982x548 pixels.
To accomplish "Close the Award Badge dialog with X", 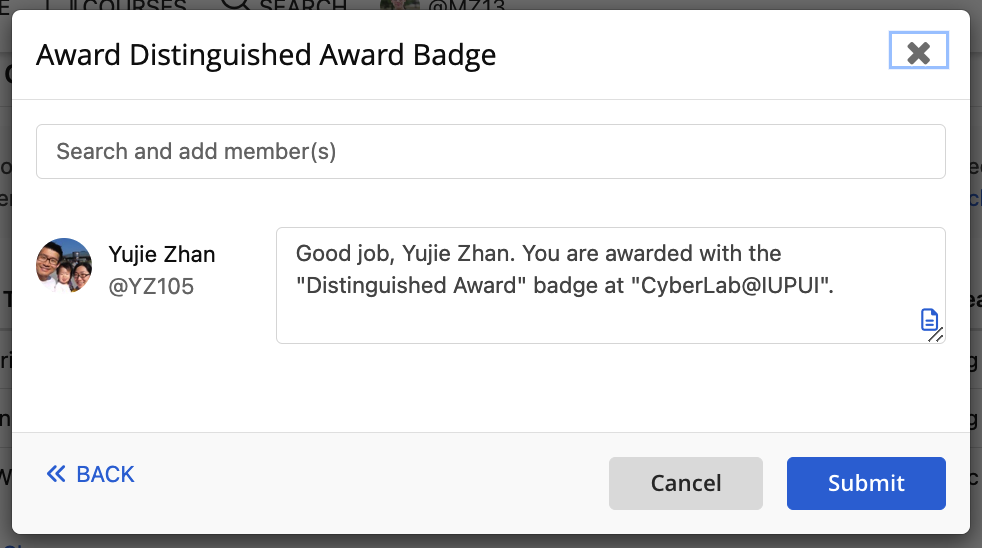I will tap(919, 51).
